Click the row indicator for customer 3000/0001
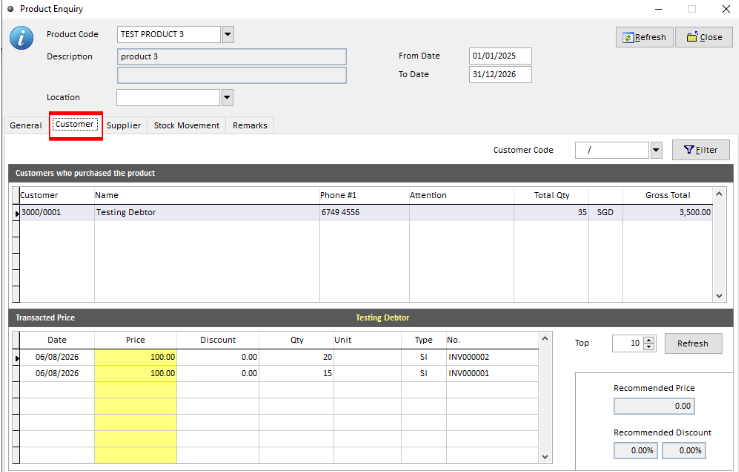The width and height of the screenshot is (739, 472). 16,213
